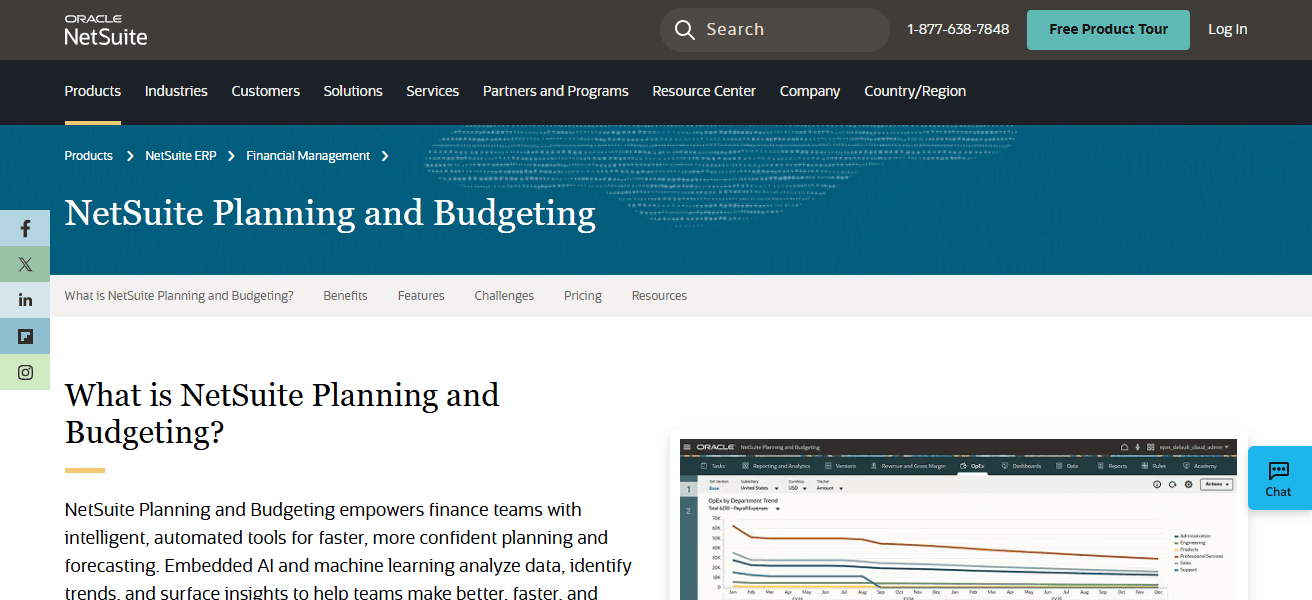Jump to the Benefits section tab
The height and width of the screenshot is (600, 1312).
(345, 296)
